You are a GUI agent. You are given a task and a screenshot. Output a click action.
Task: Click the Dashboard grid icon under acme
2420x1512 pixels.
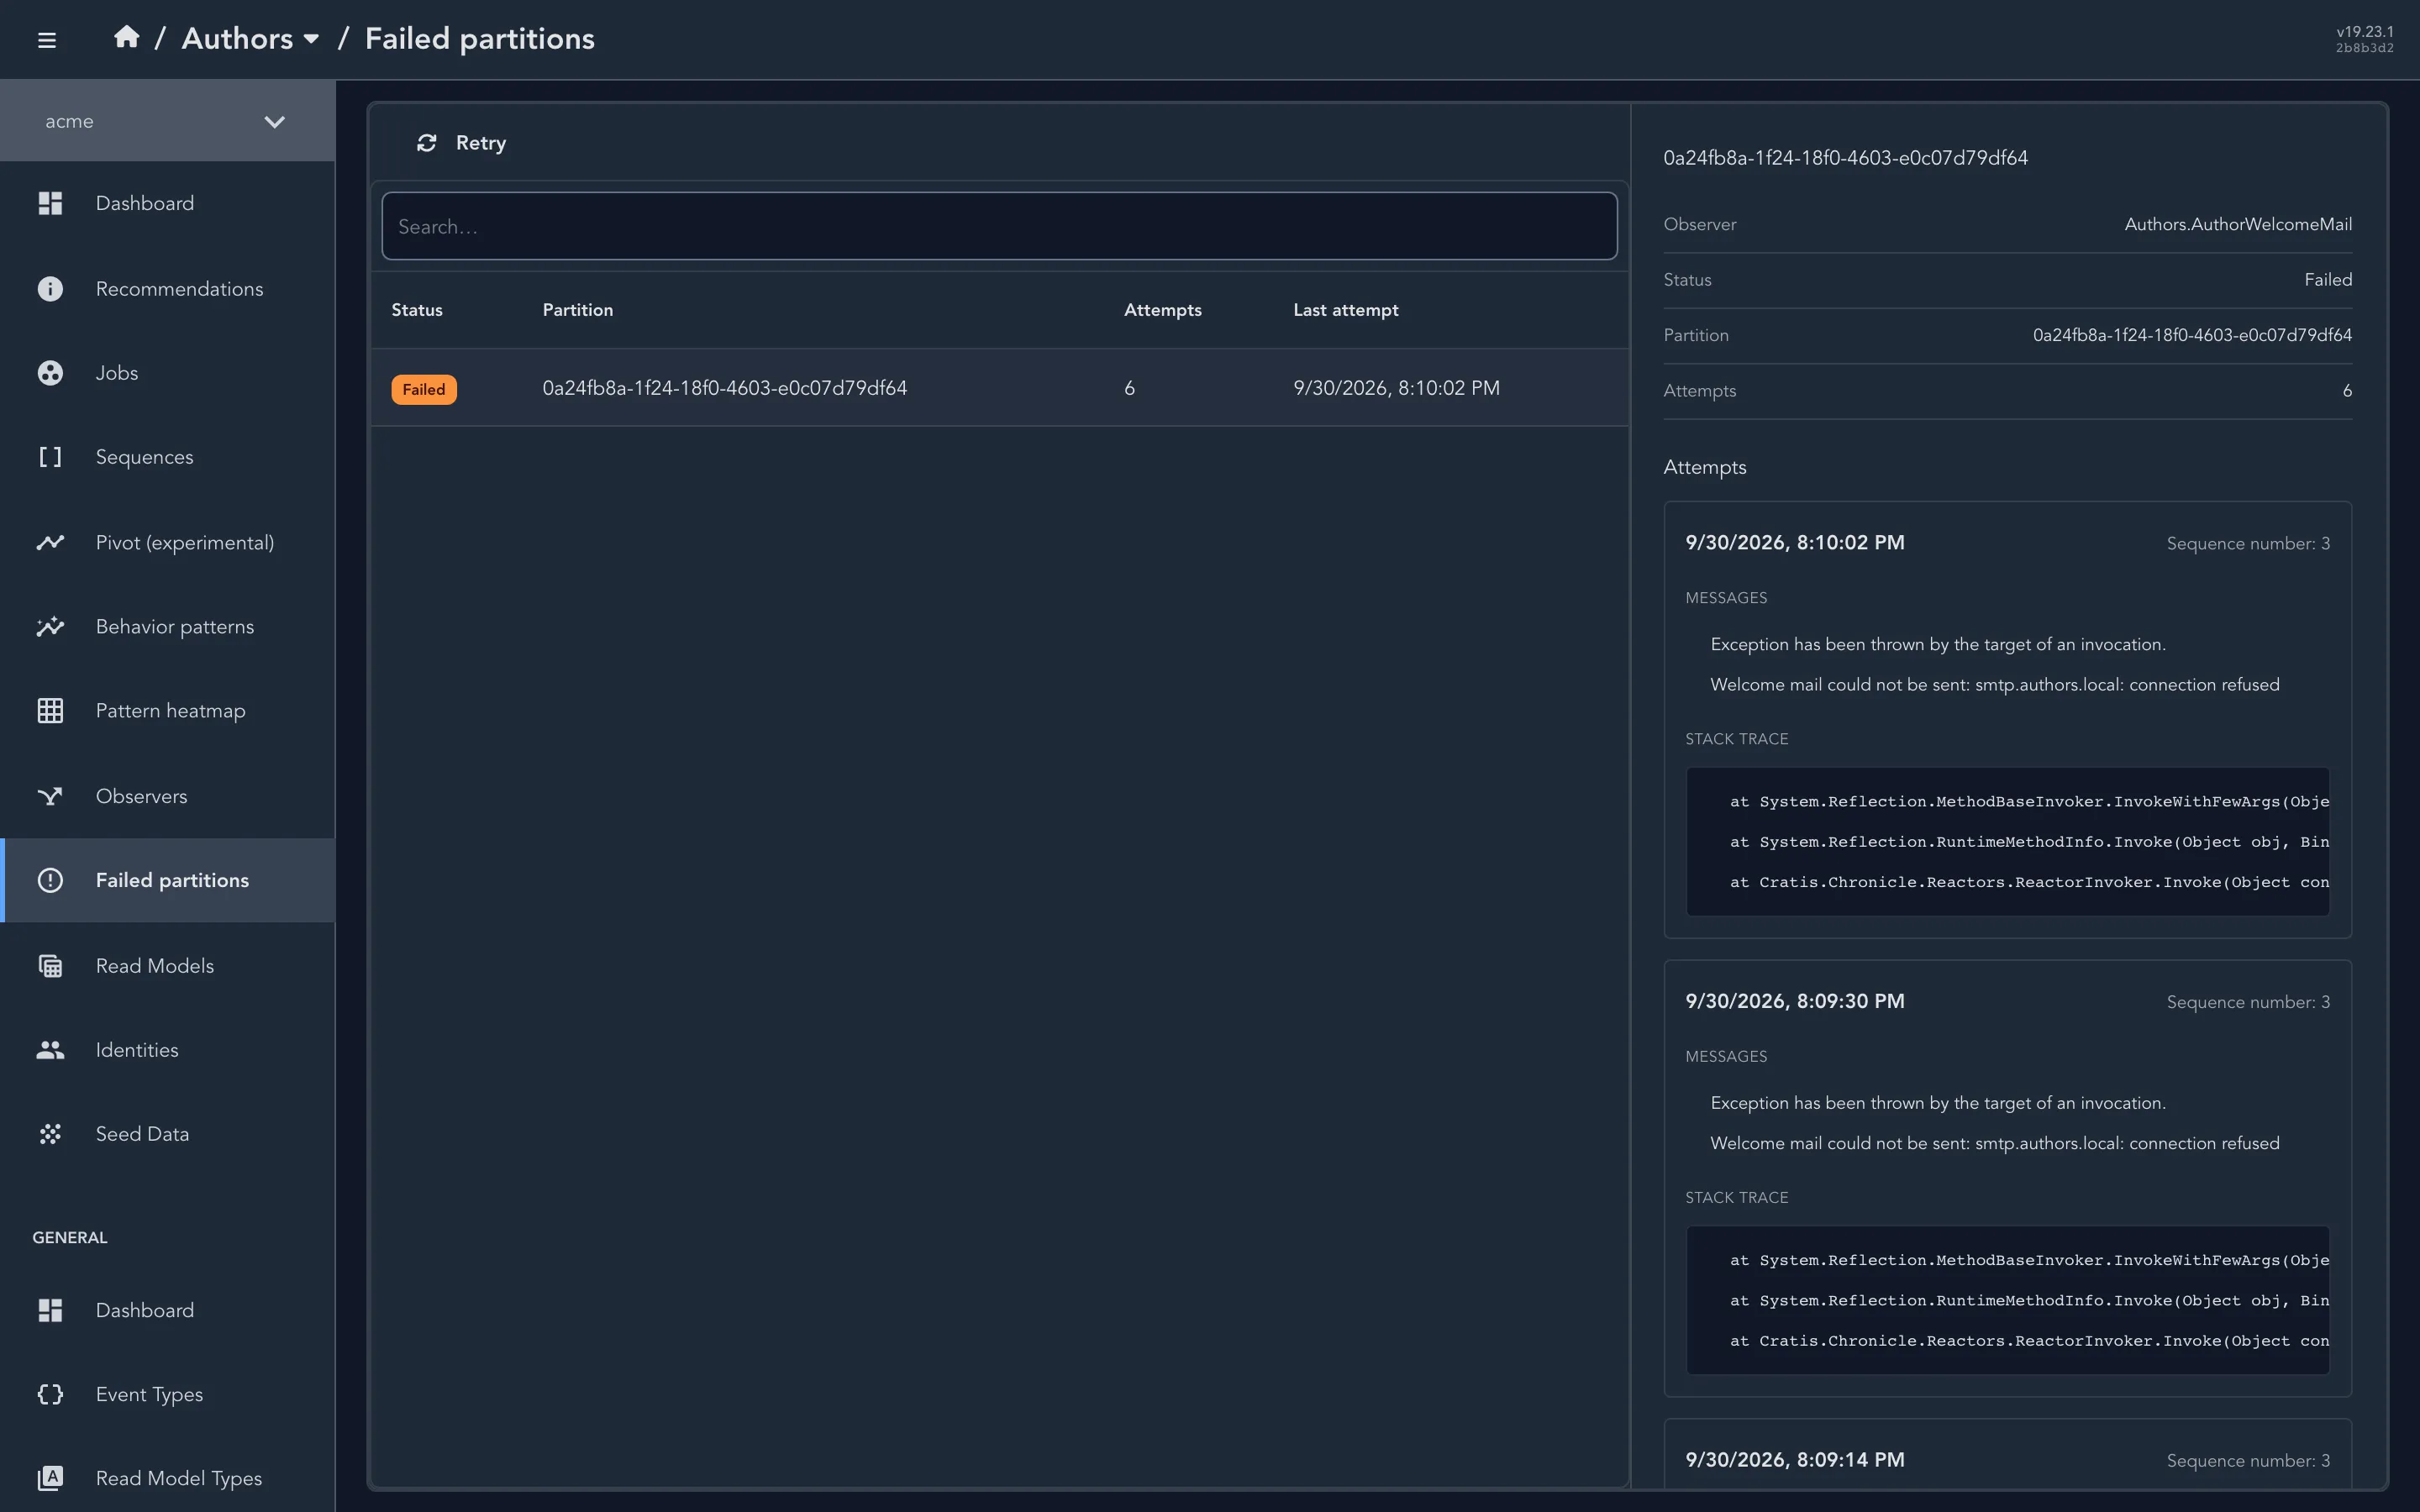[x=50, y=203]
